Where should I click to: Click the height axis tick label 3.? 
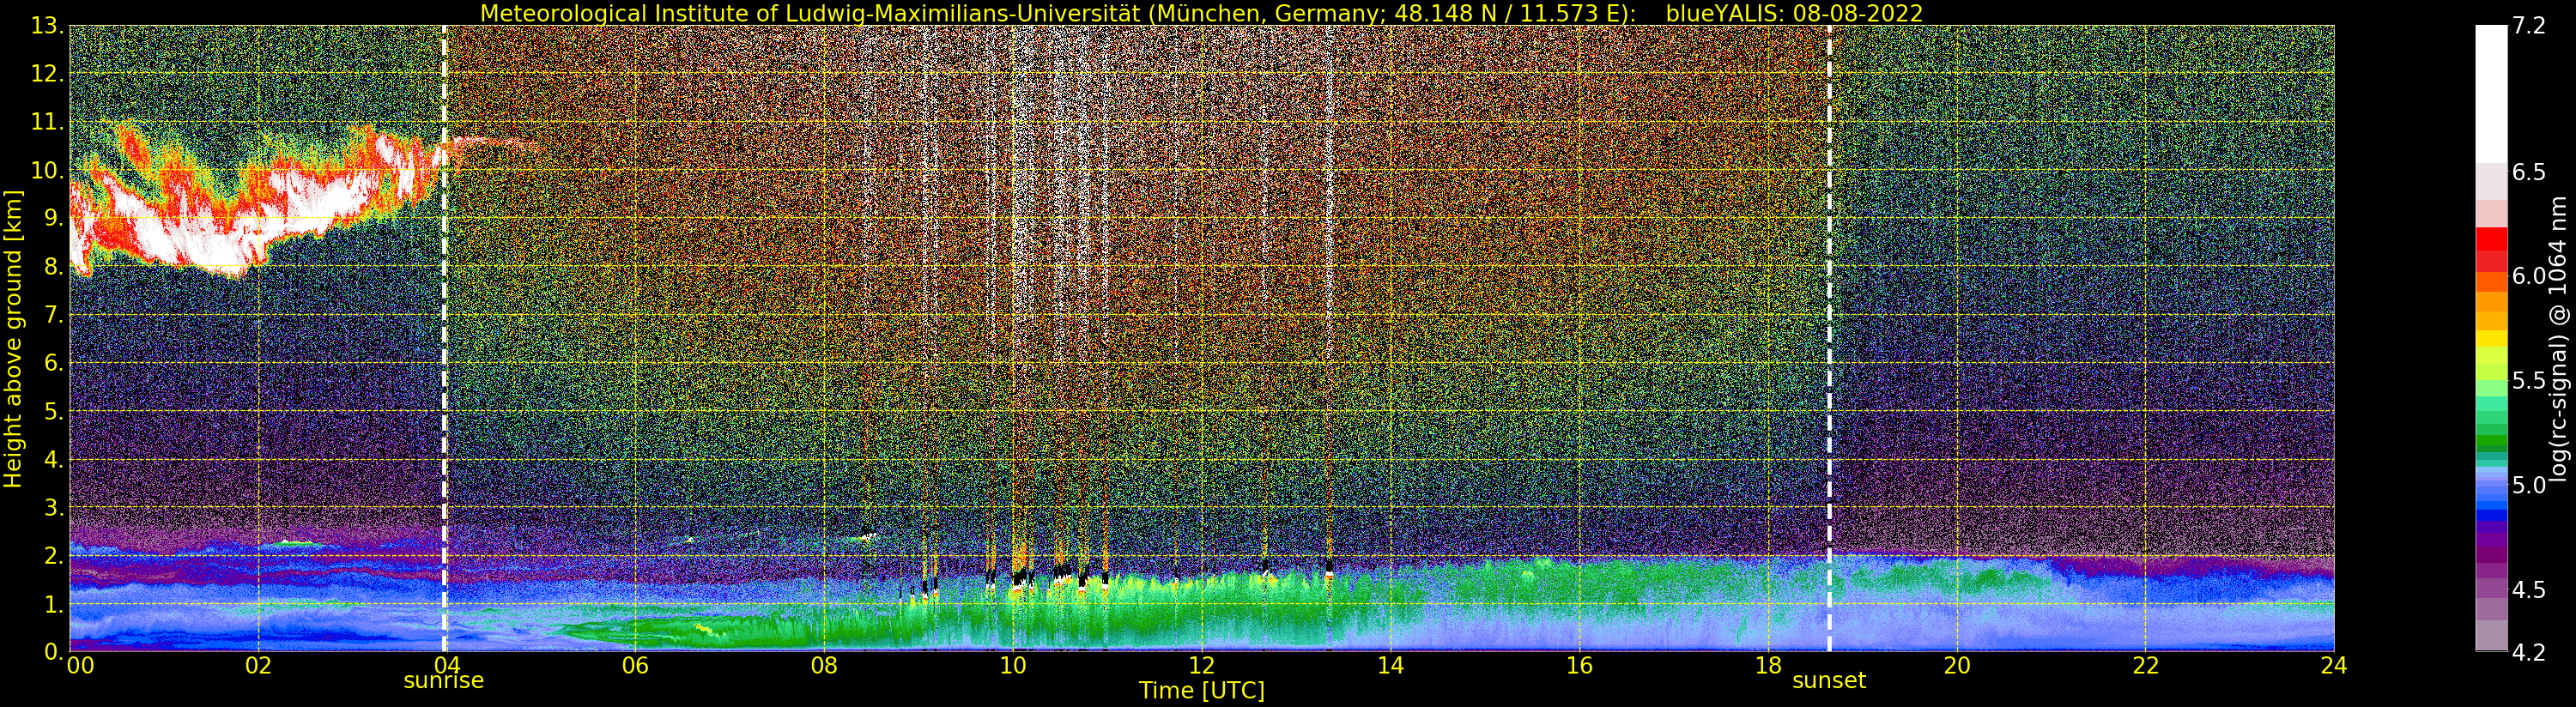tap(54, 507)
